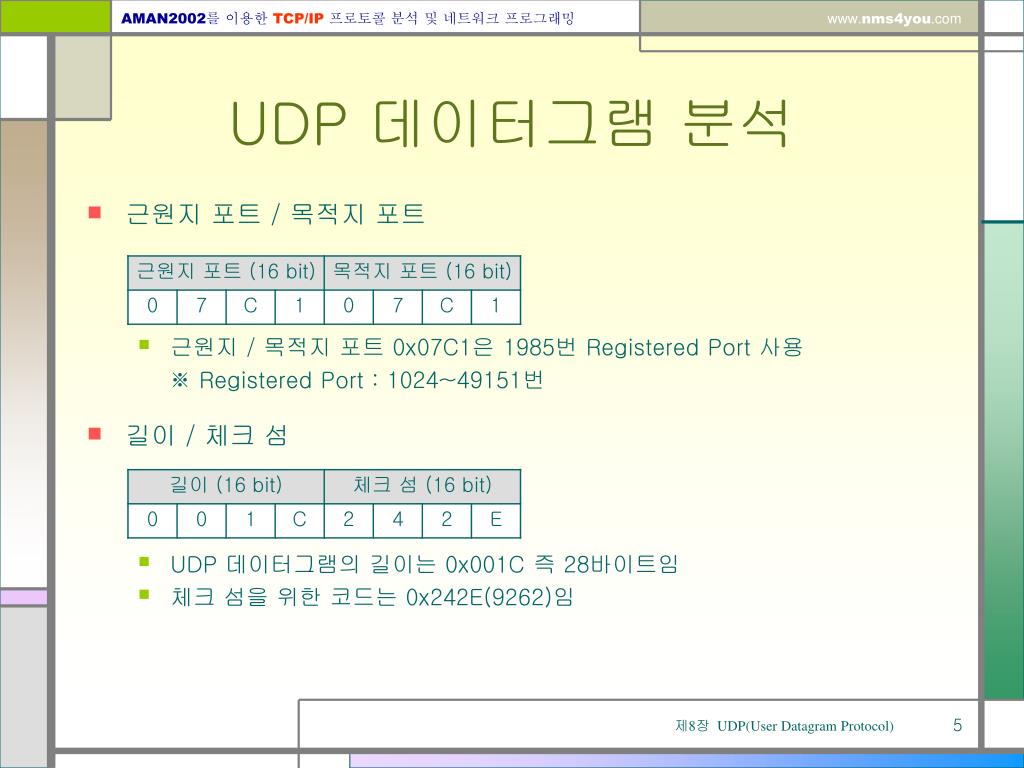Select line "0x07C1은 1985번 Registered Port 사용"
This screenshot has height=768, width=1024.
[x=598, y=347]
